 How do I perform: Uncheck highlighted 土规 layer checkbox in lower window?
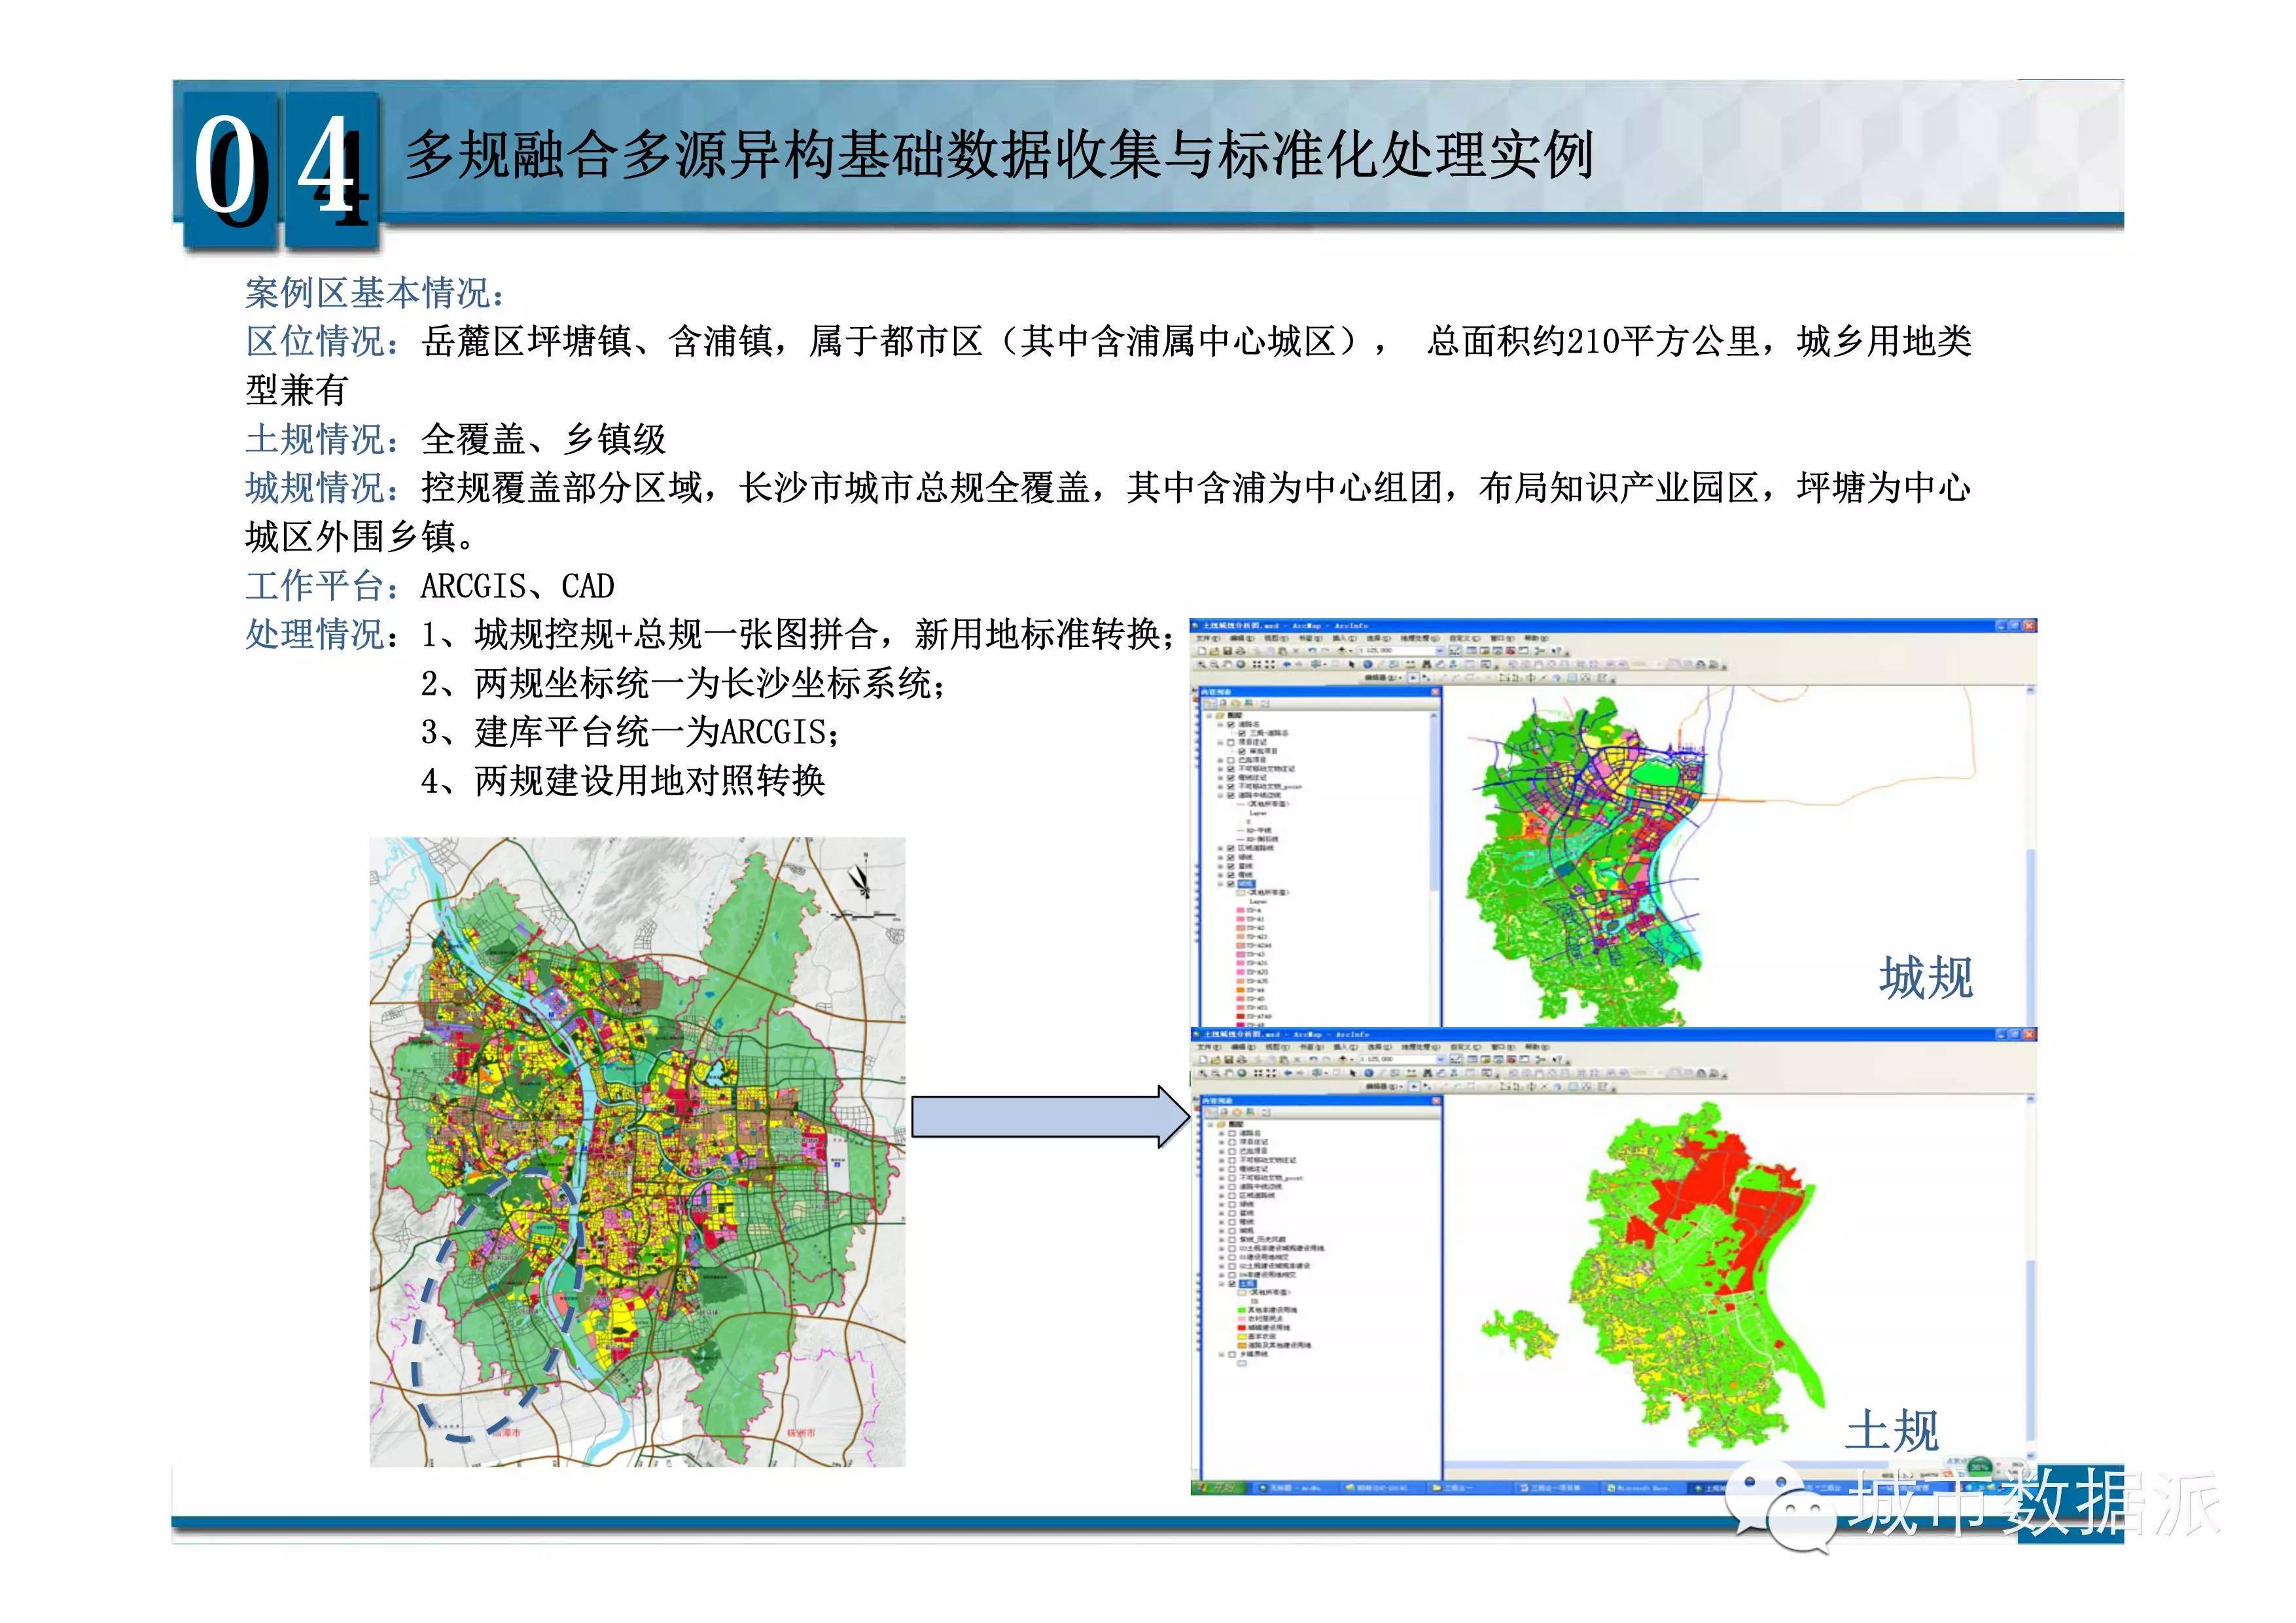pos(1232,1284)
